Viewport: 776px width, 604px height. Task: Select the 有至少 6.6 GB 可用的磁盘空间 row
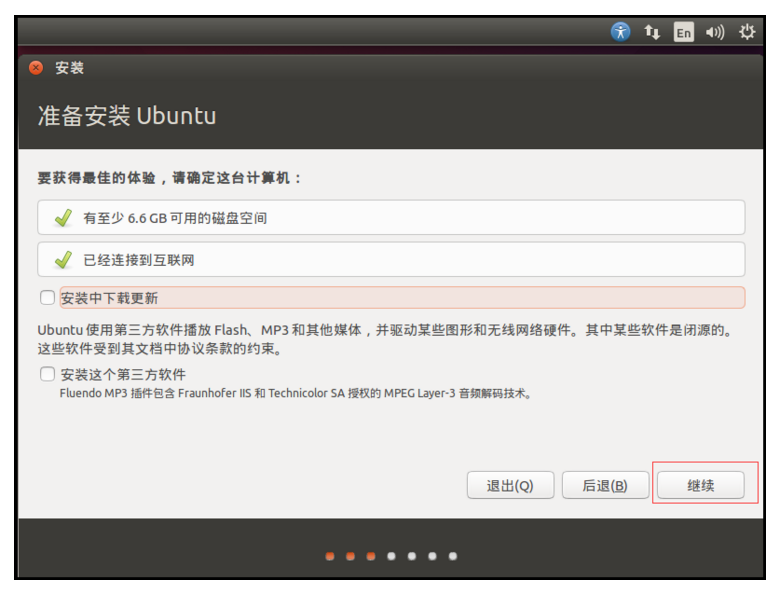[391, 217]
